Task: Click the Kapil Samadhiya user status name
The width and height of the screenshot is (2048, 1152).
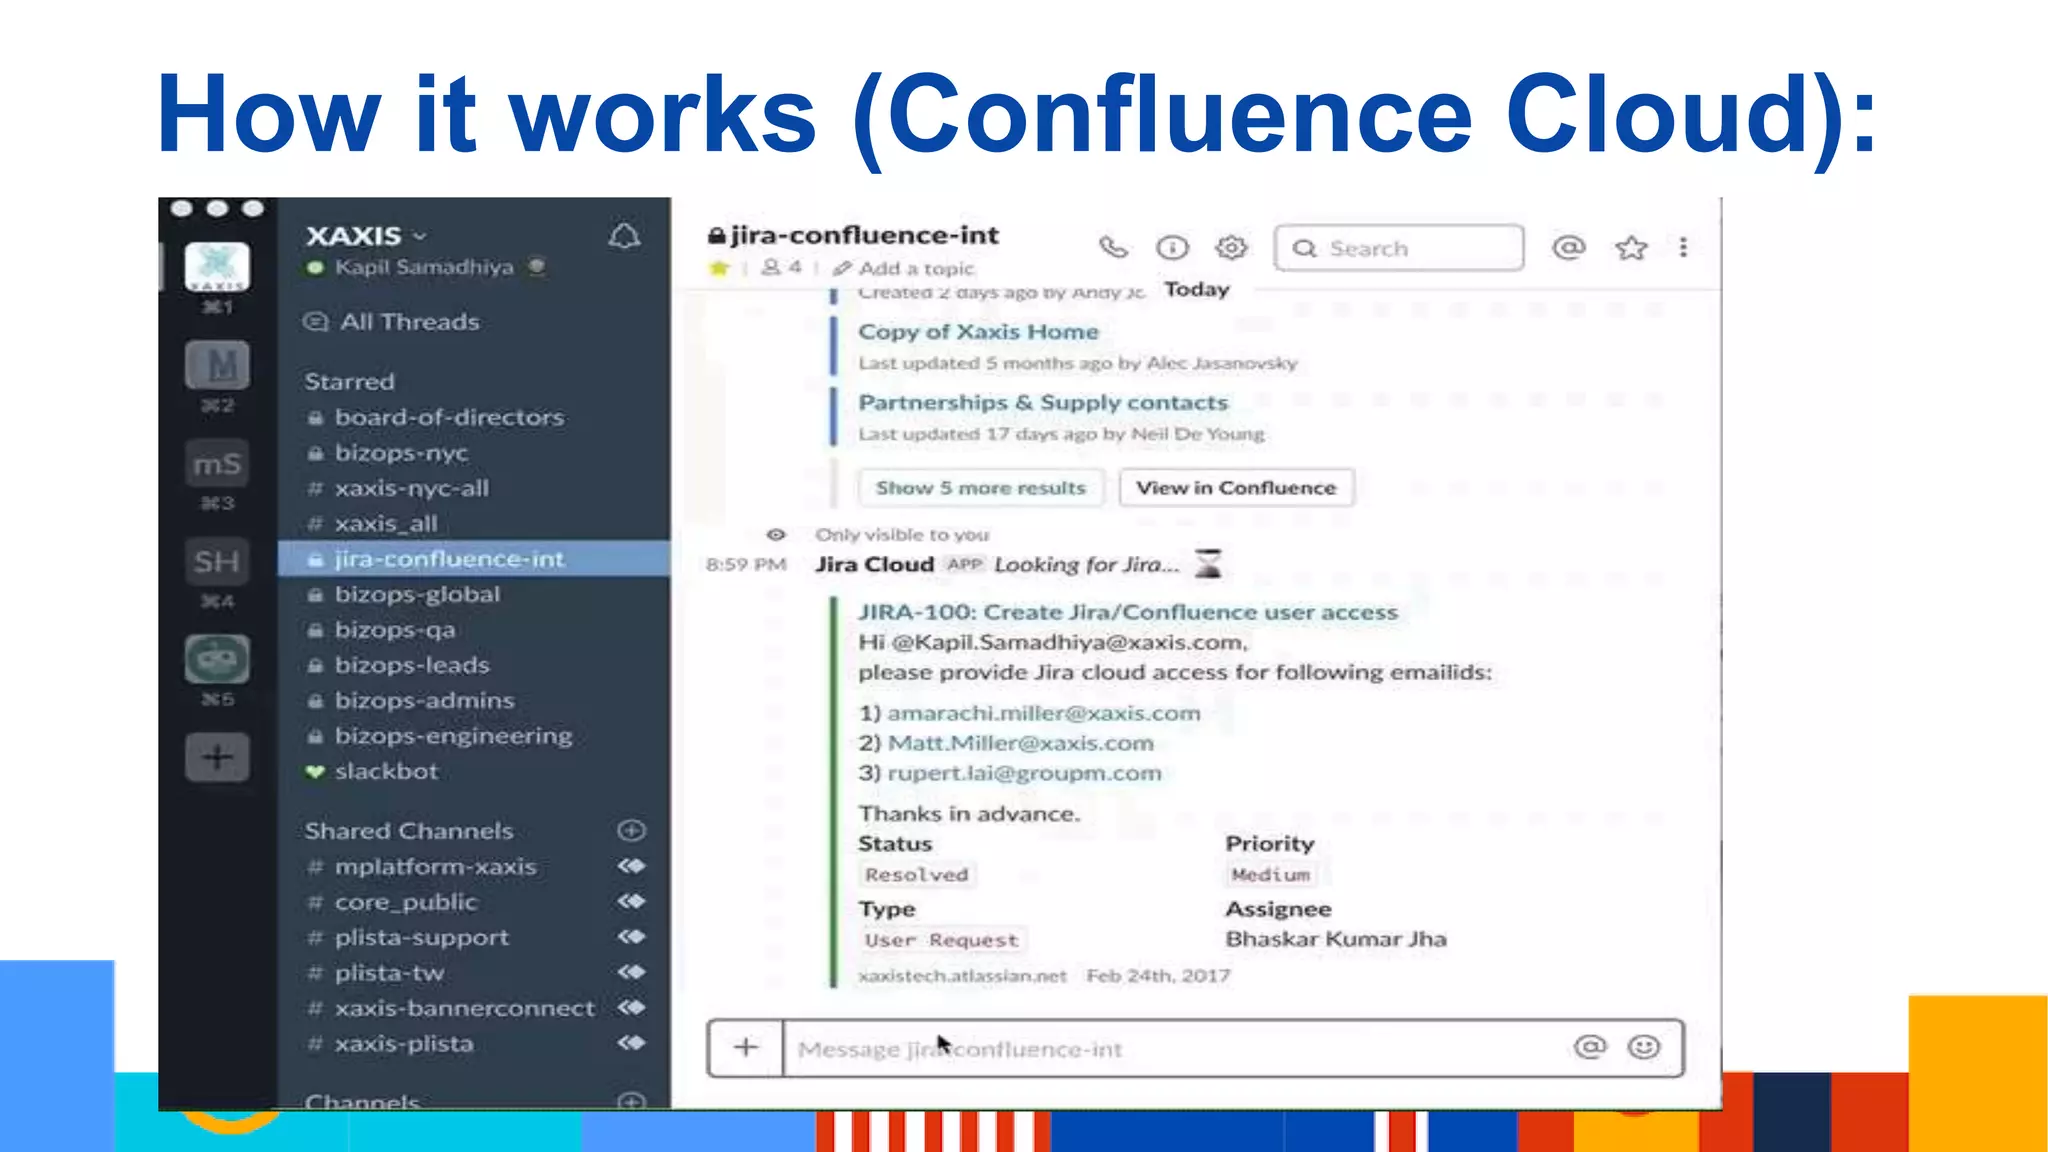Action: tap(424, 267)
